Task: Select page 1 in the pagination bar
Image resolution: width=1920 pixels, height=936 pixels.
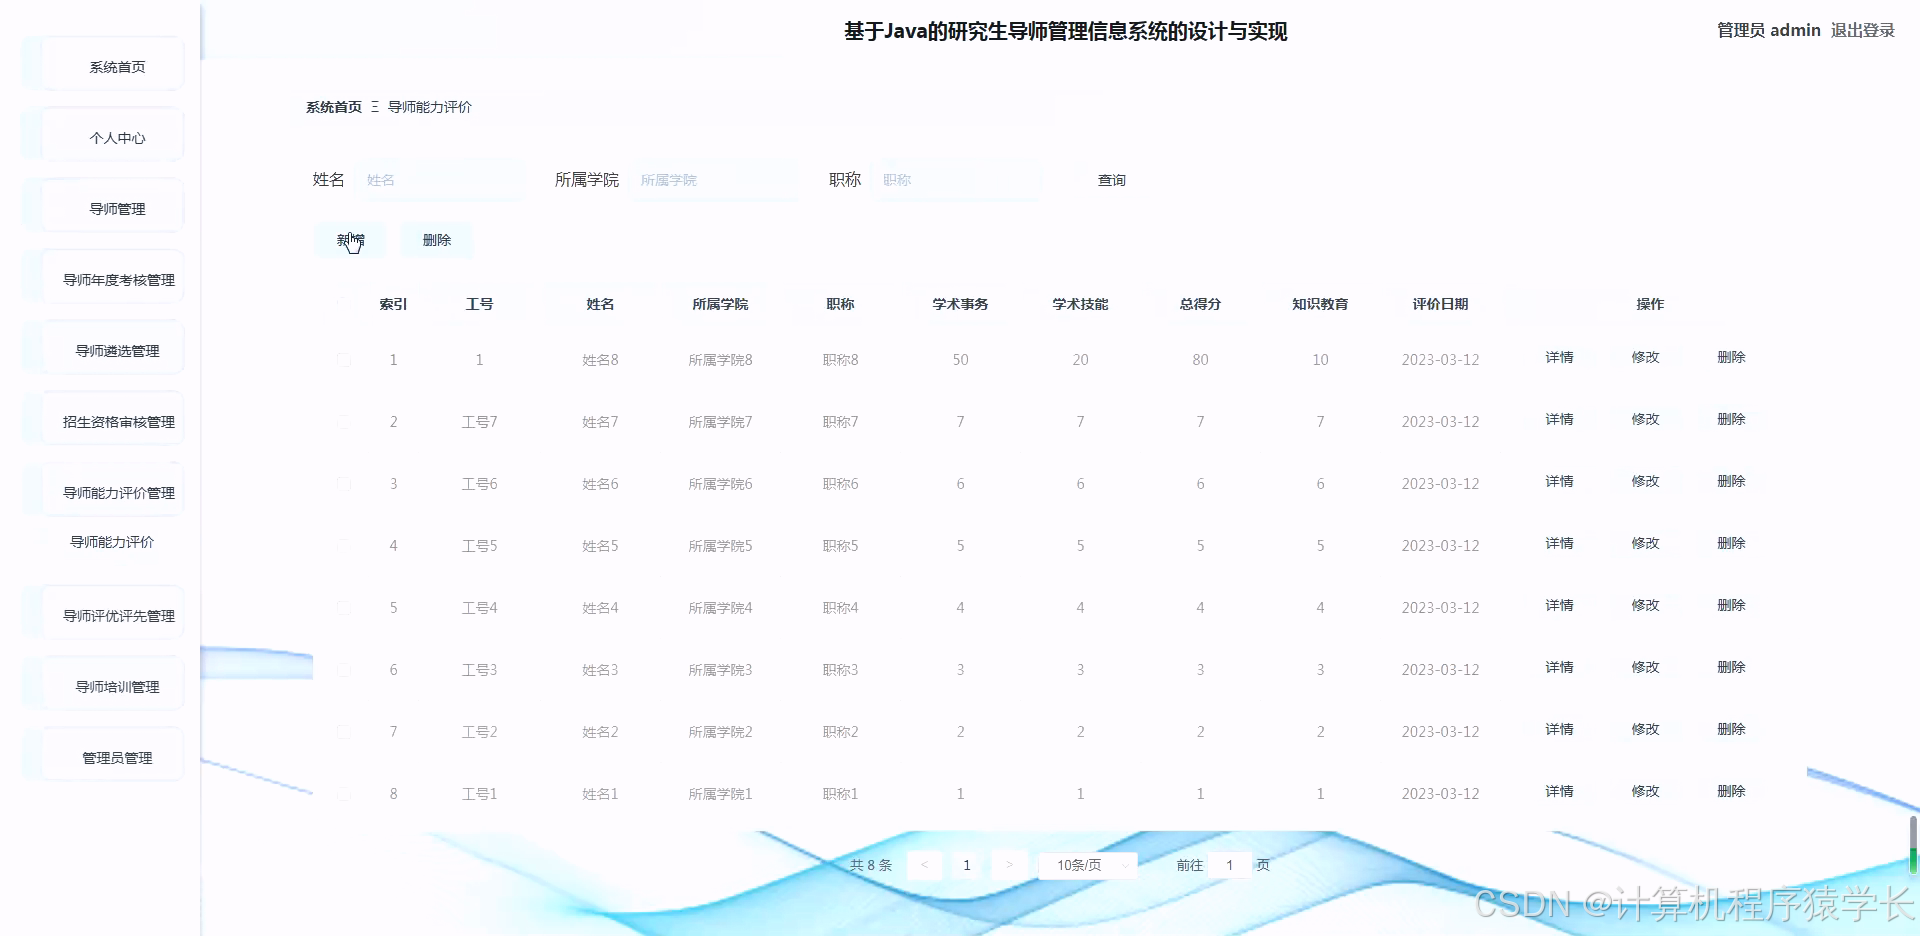Action: (x=966, y=865)
